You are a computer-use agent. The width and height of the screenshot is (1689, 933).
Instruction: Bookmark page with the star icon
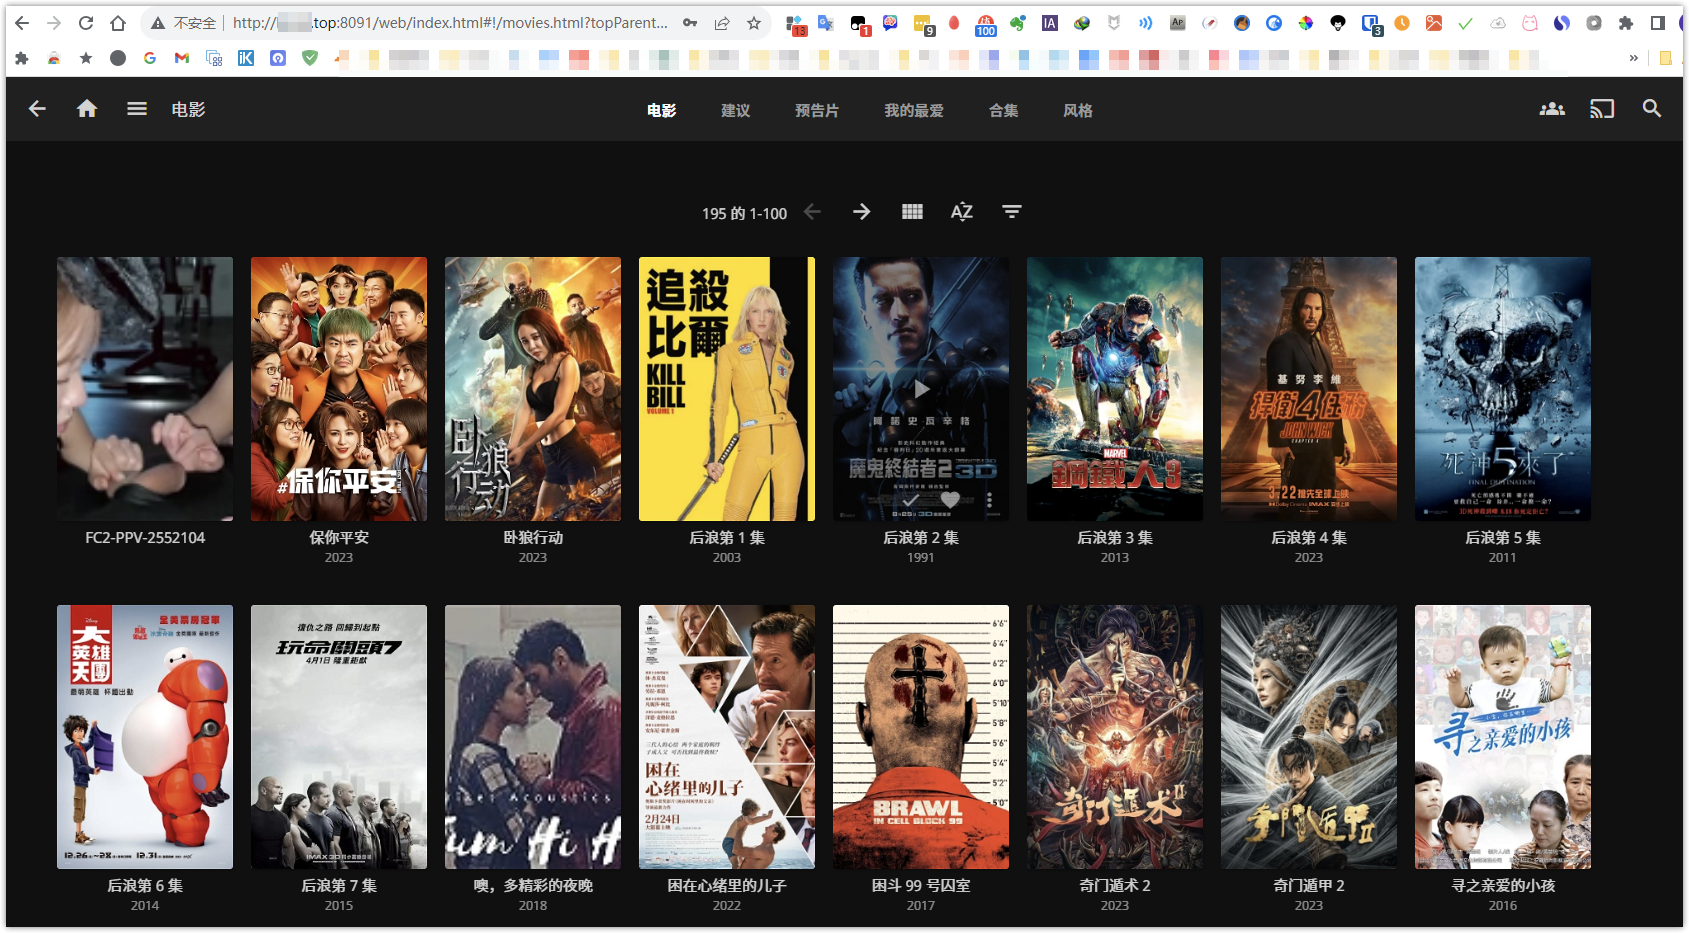(754, 23)
